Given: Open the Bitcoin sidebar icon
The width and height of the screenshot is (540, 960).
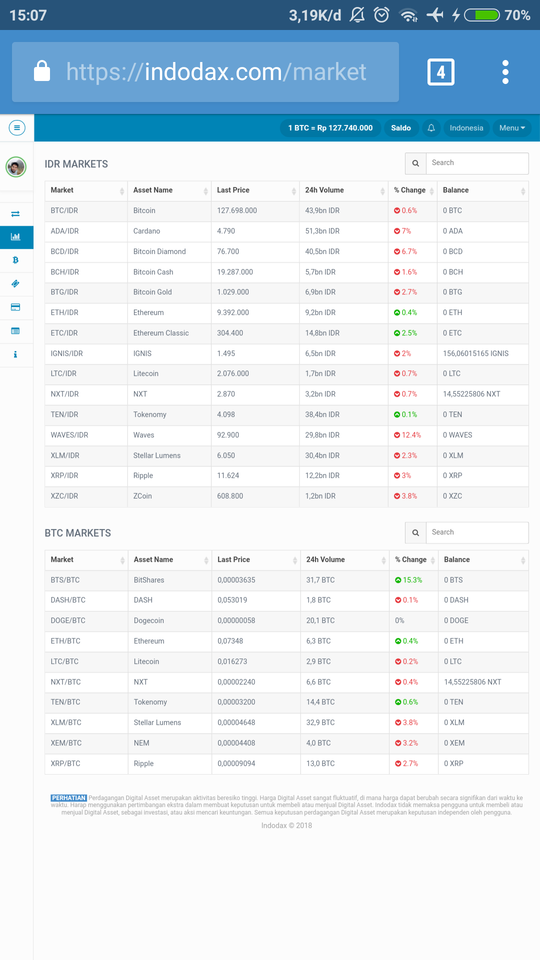Looking at the screenshot, I should (x=15, y=260).
